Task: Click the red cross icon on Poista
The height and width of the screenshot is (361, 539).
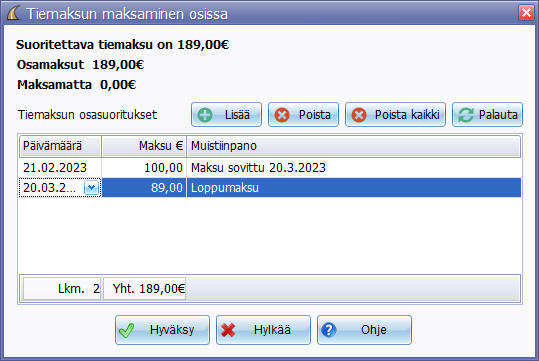Action: tap(282, 115)
